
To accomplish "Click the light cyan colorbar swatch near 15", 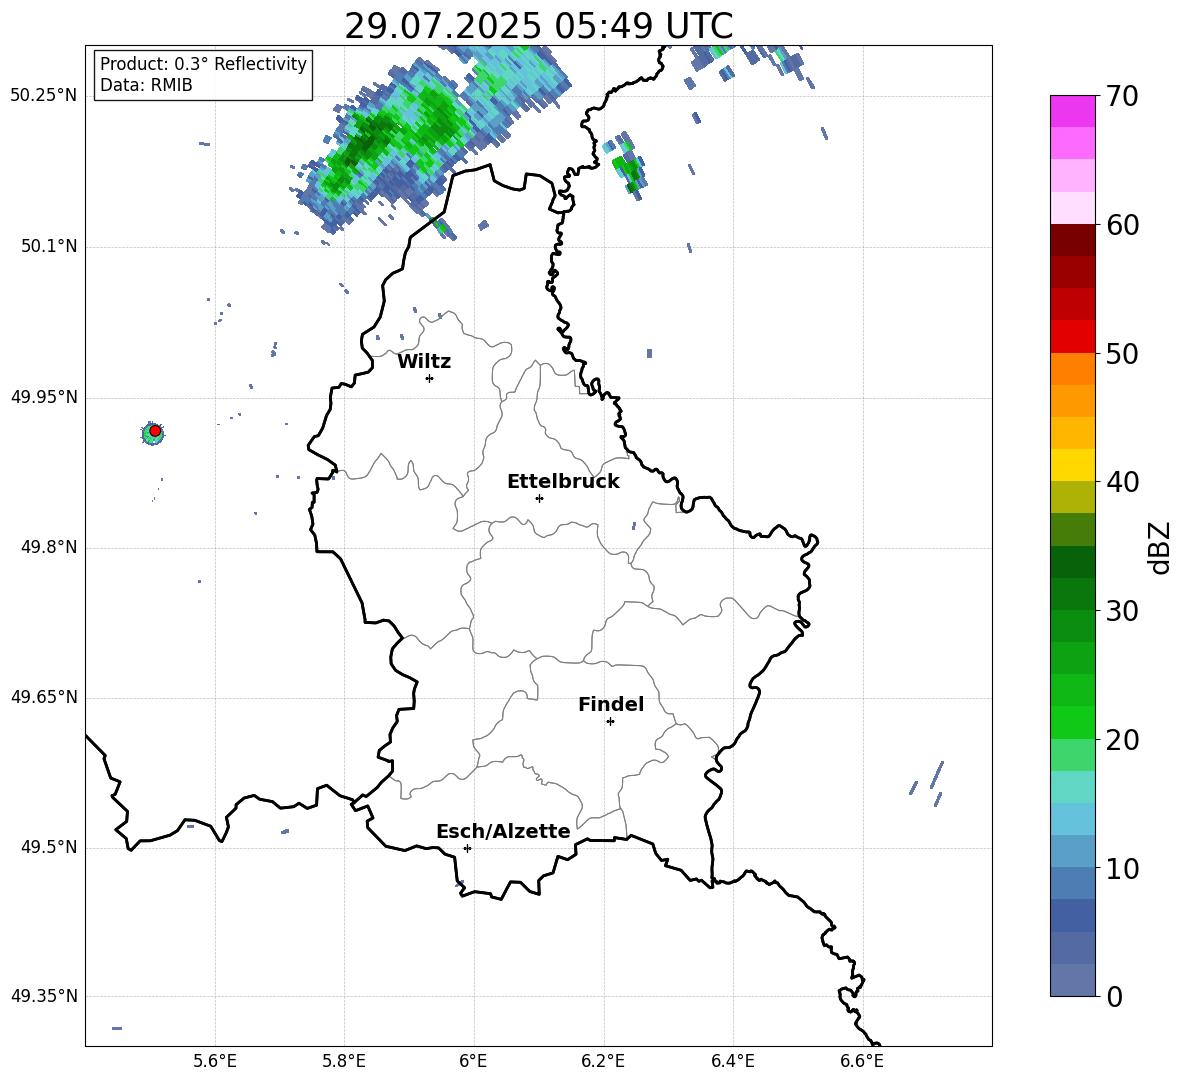I will click(1072, 787).
